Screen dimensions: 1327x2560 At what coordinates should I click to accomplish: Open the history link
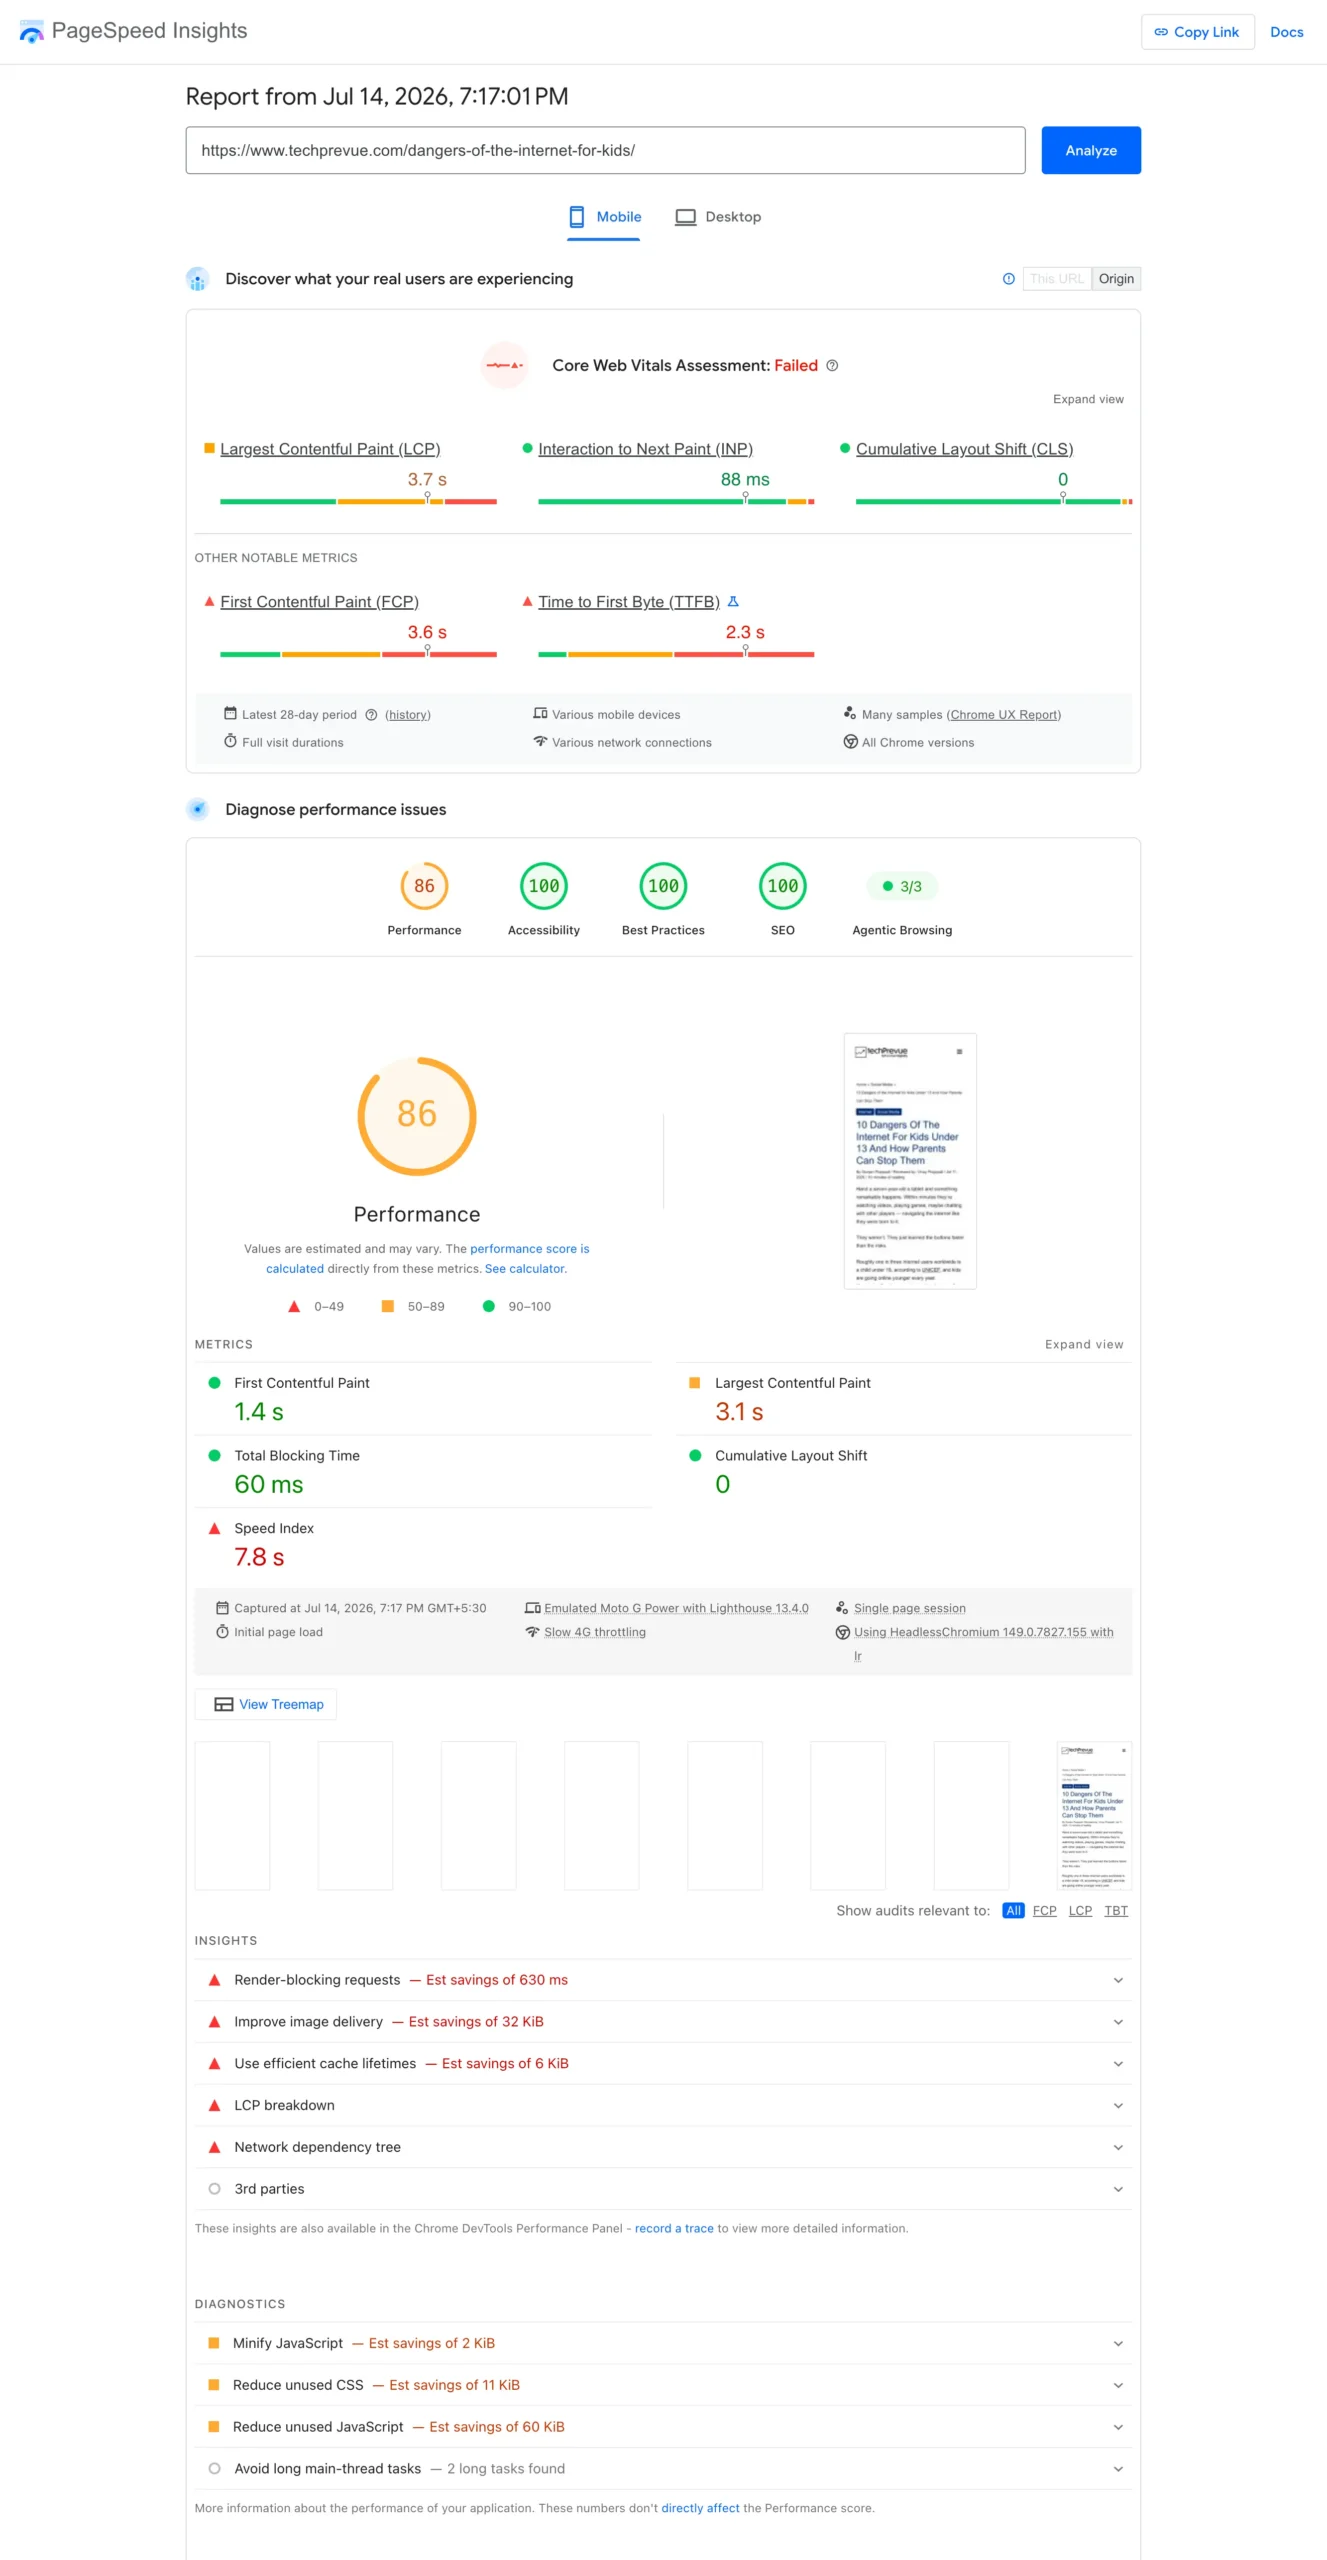click(408, 715)
